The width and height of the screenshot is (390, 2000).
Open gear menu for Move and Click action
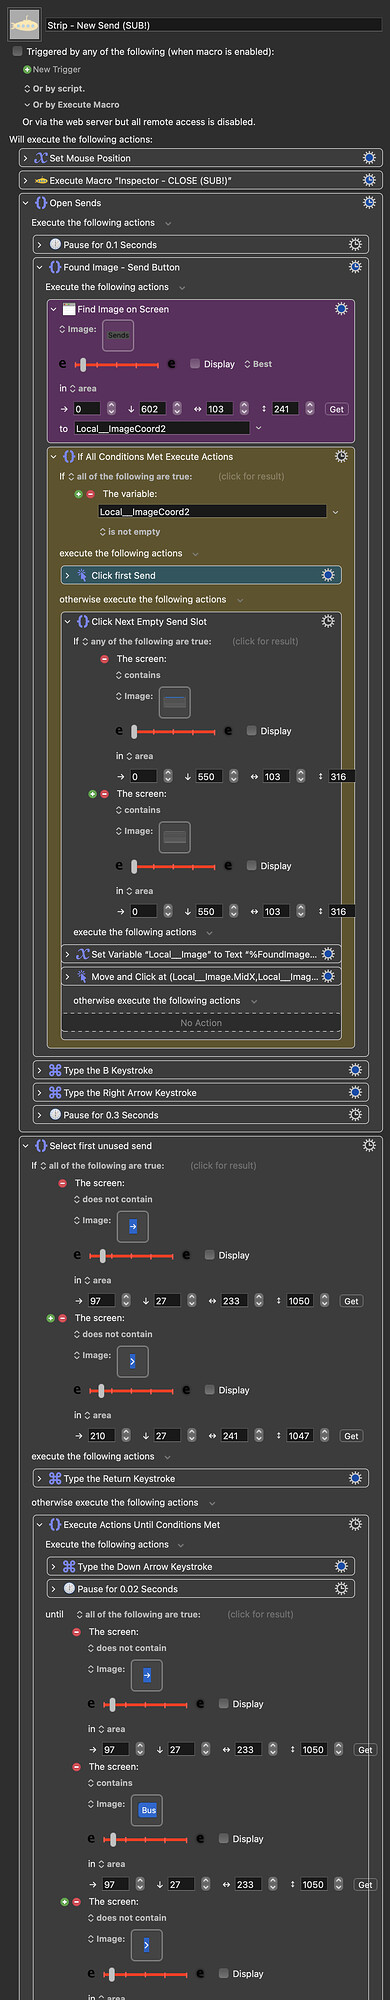[327, 976]
